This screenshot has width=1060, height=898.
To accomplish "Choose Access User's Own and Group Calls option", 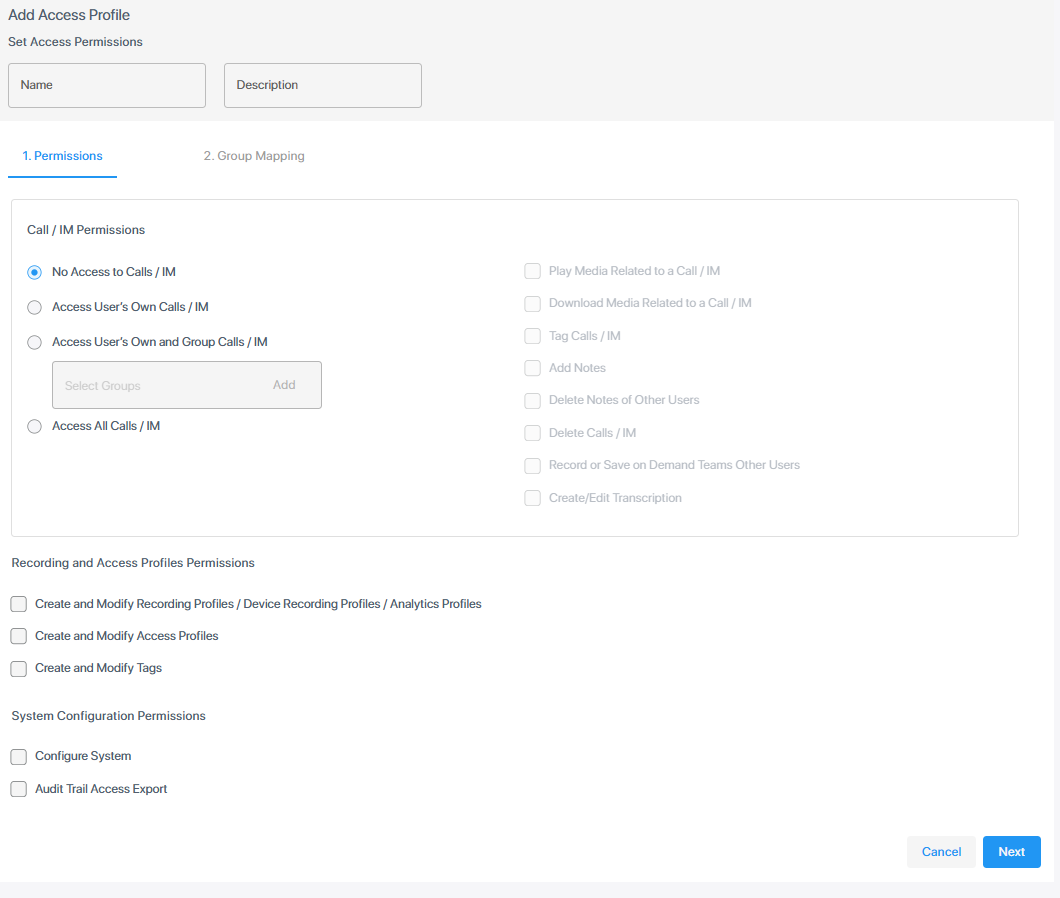I will point(35,342).
